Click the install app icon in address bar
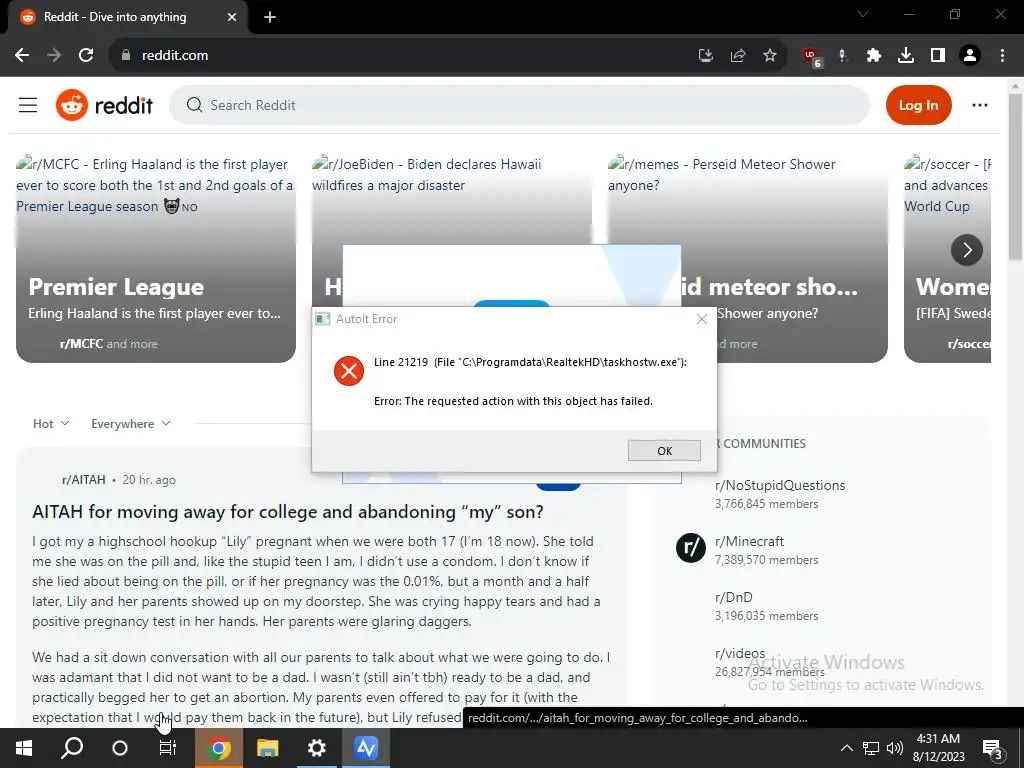This screenshot has width=1024, height=768. [705, 56]
